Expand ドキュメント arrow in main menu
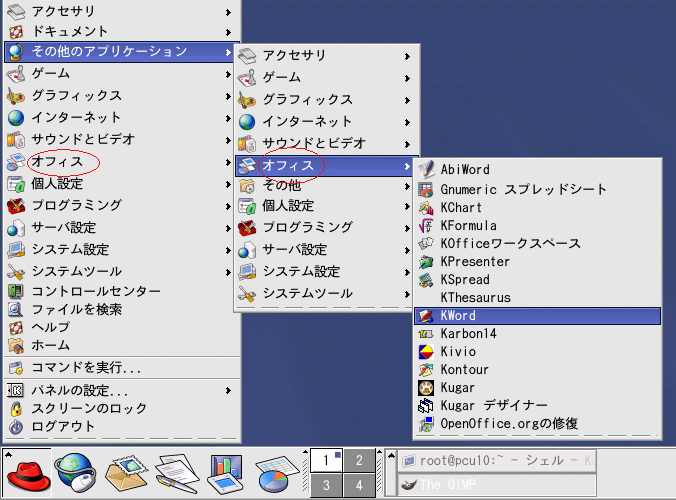This screenshot has width=676, height=500. coord(228,32)
